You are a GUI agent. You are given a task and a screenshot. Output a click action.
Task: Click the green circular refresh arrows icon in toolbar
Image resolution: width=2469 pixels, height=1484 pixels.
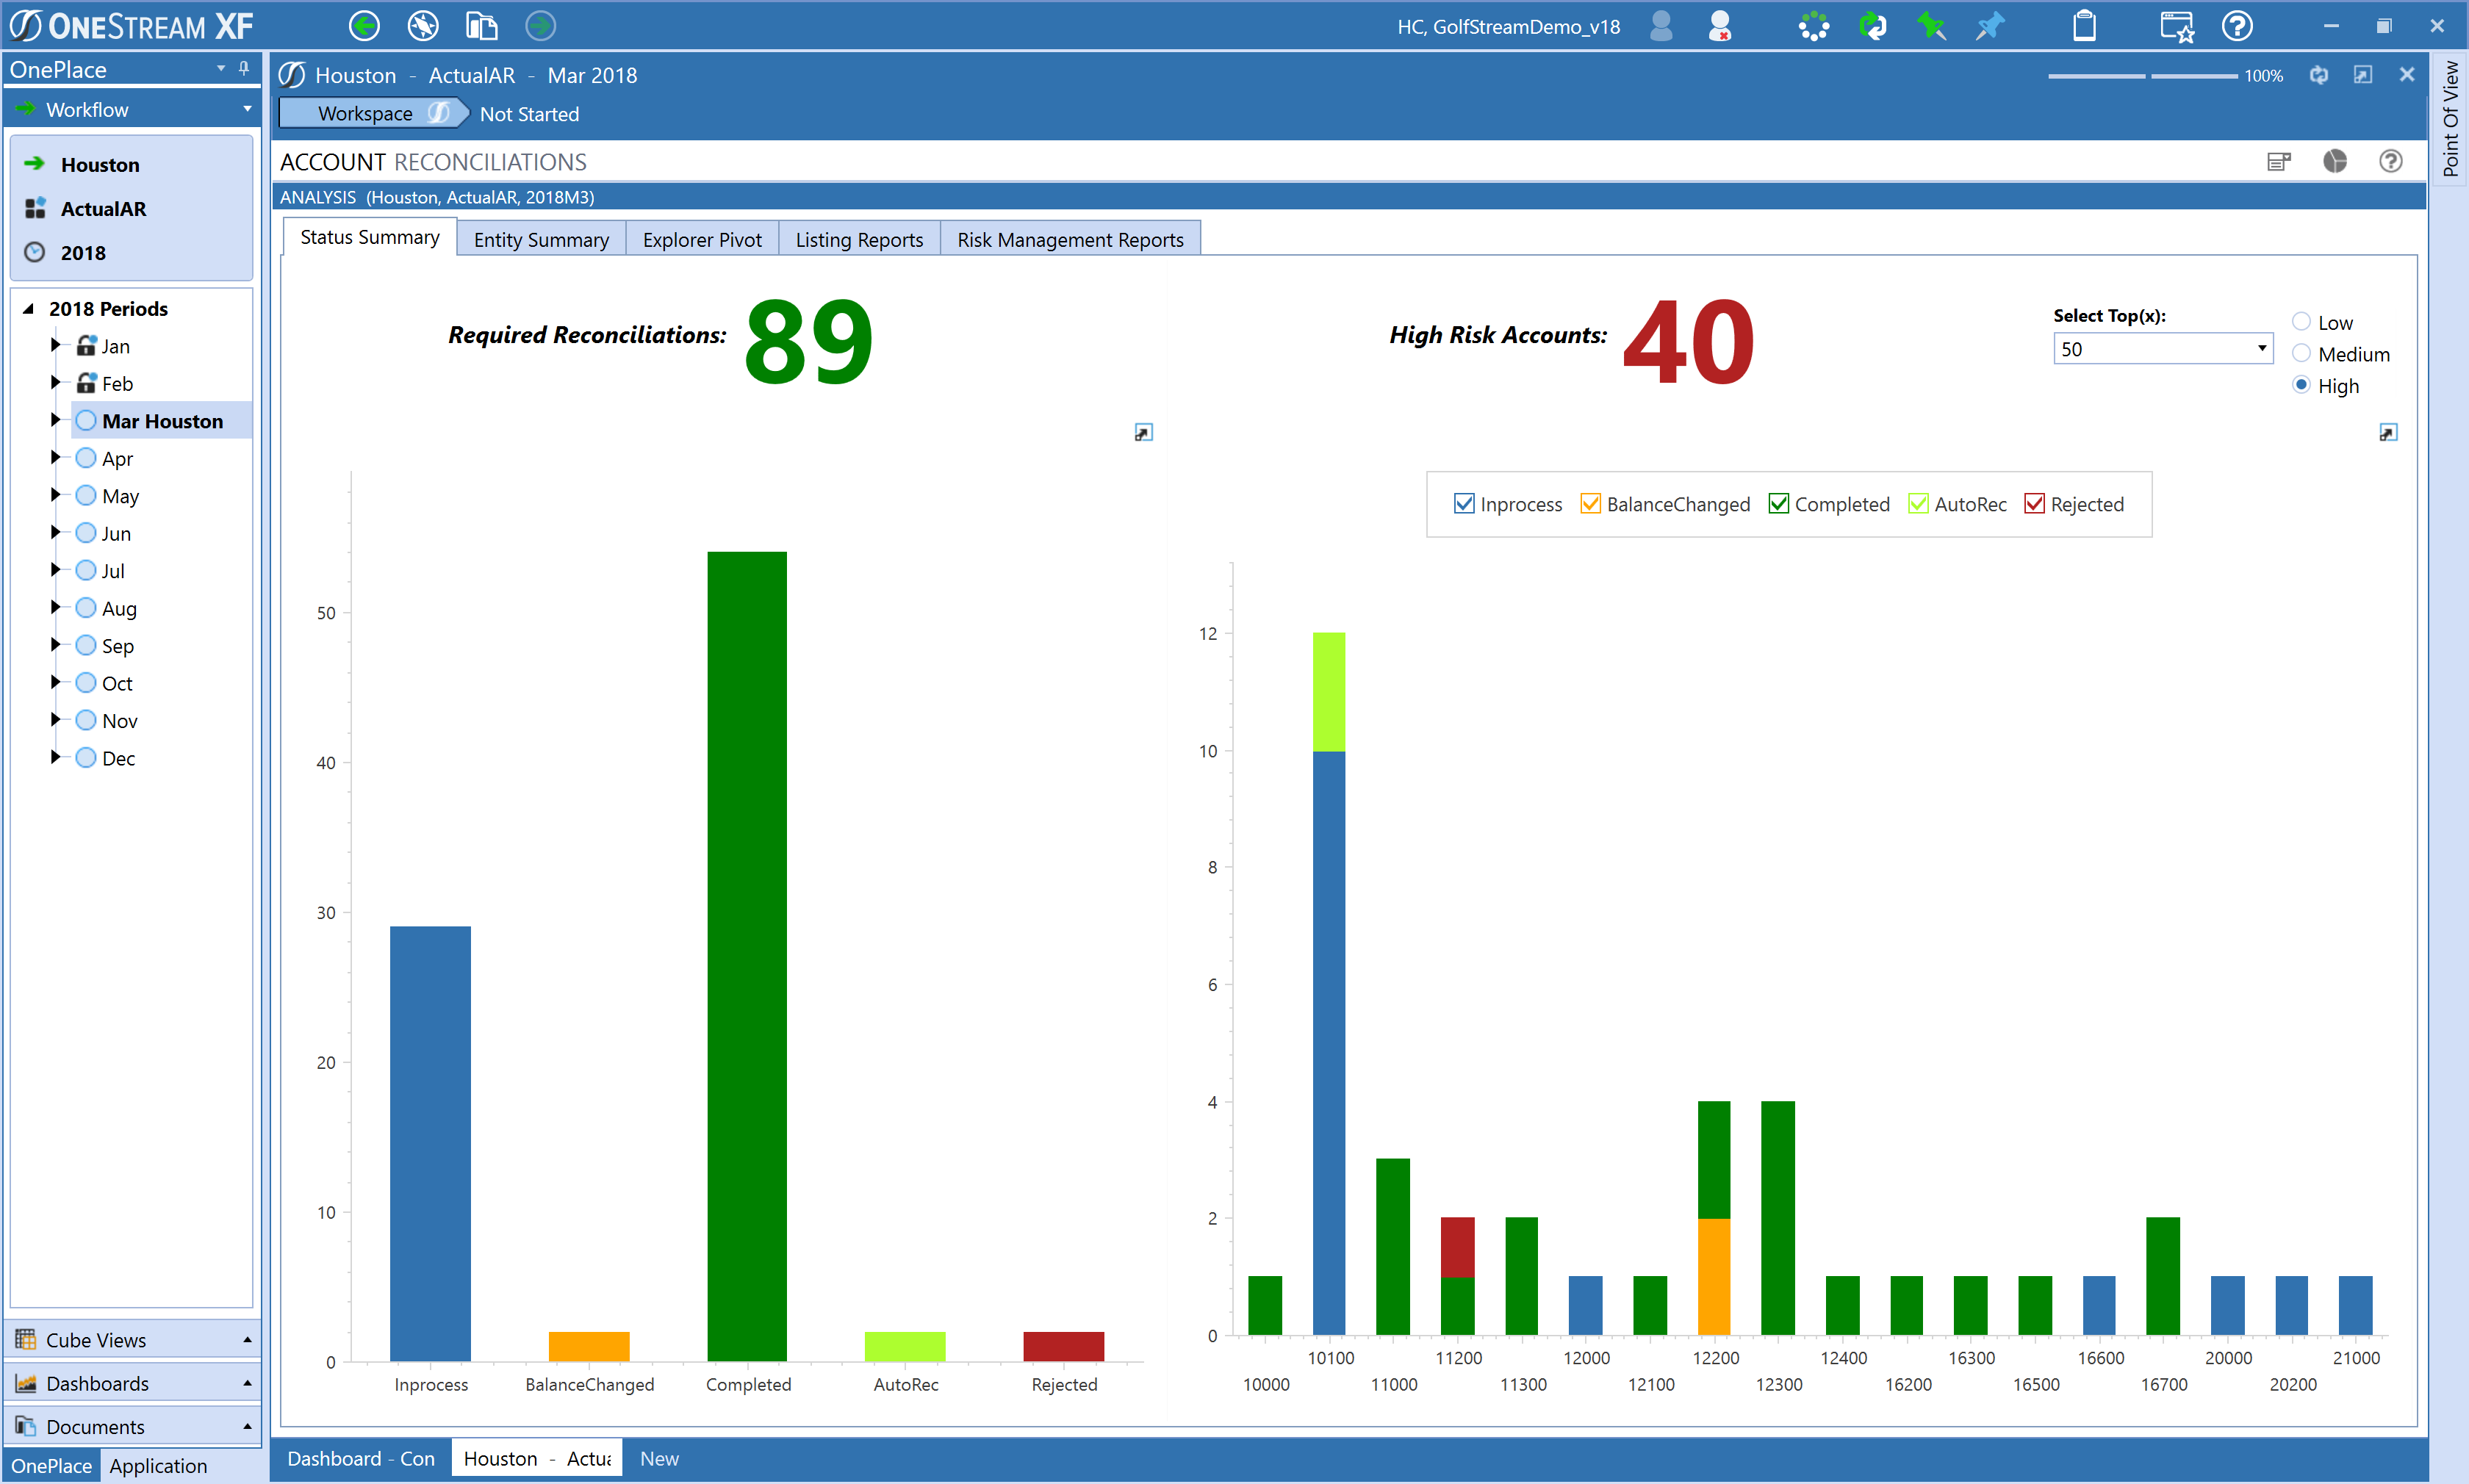pyautogui.click(x=1872, y=26)
